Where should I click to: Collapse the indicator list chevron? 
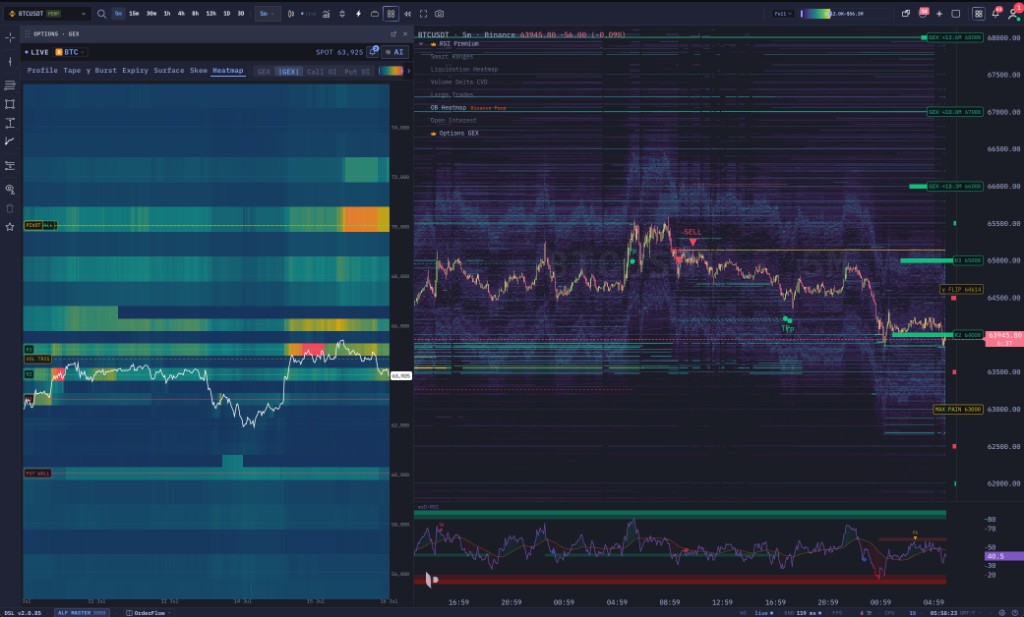pos(421,44)
